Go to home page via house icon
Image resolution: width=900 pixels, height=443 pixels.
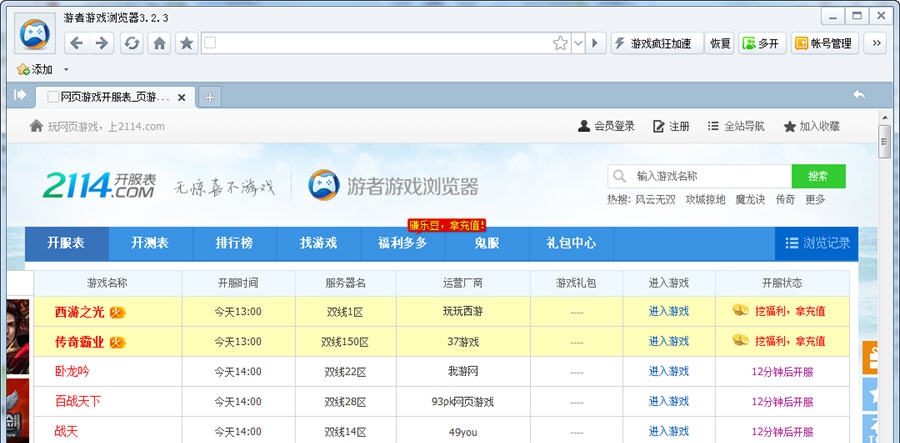[x=159, y=43]
